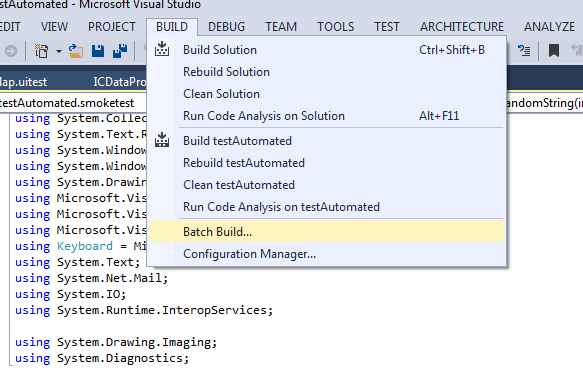
Task: Click the Navigate Forward arrow icon
Action: (11, 51)
